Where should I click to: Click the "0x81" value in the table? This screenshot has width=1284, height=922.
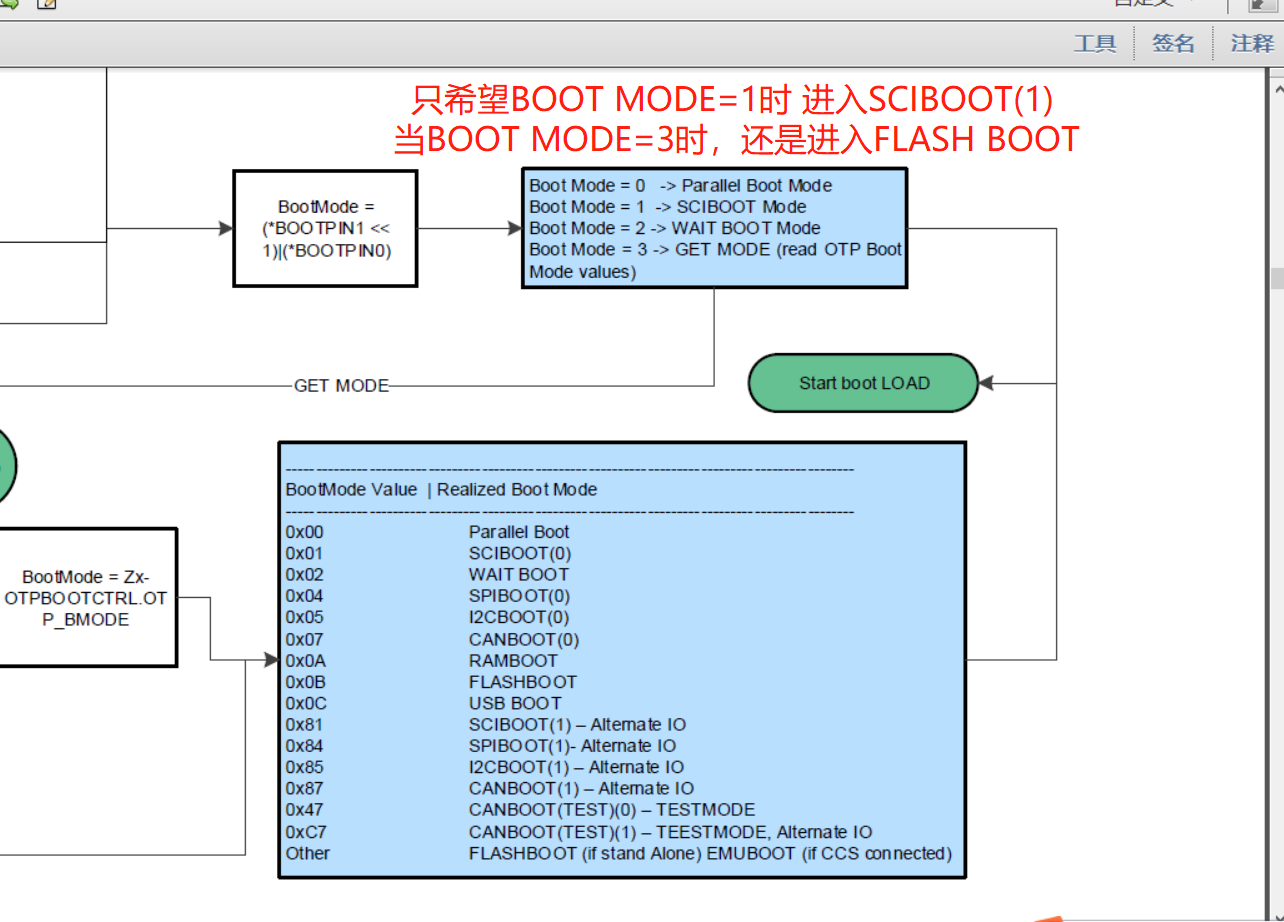(305, 724)
